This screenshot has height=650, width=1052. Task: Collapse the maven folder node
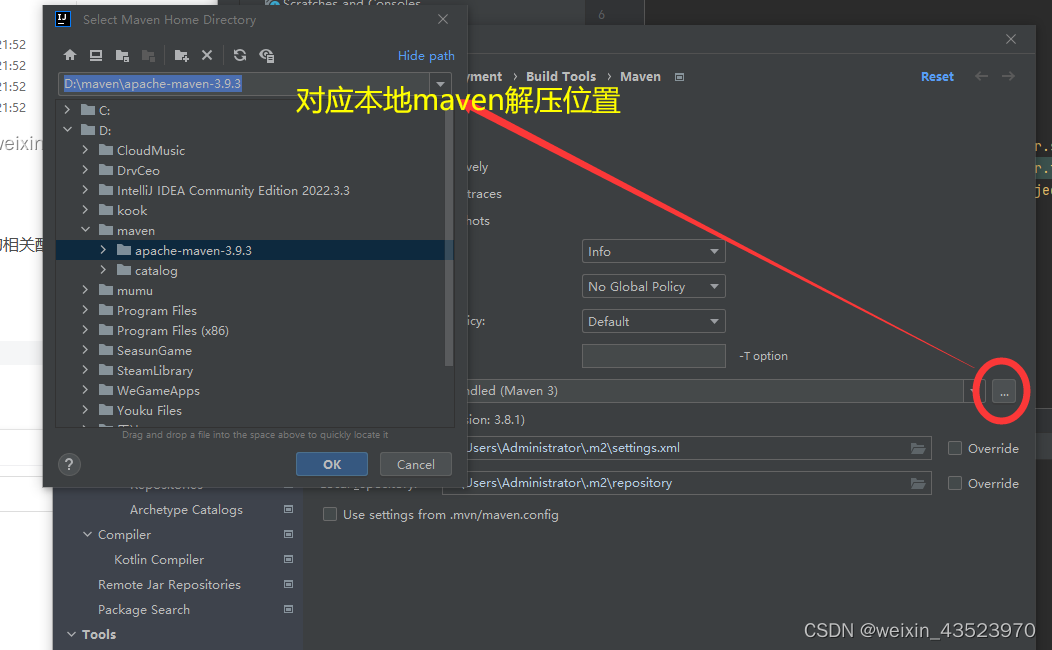[85, 229]
